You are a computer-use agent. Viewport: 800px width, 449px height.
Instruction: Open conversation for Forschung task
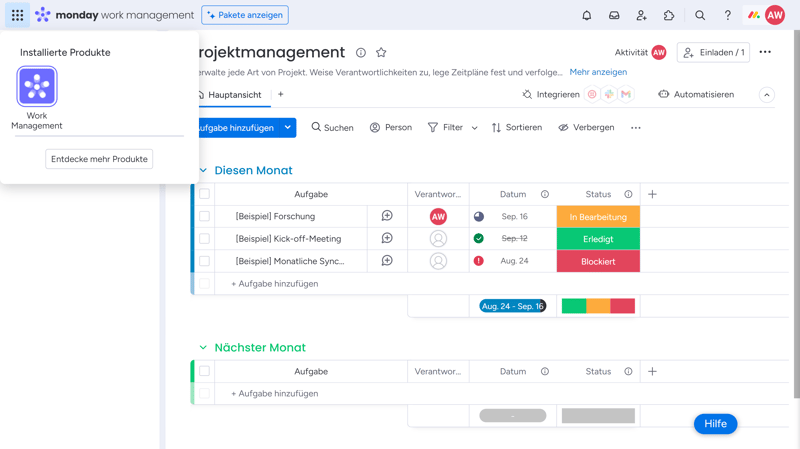387,216
